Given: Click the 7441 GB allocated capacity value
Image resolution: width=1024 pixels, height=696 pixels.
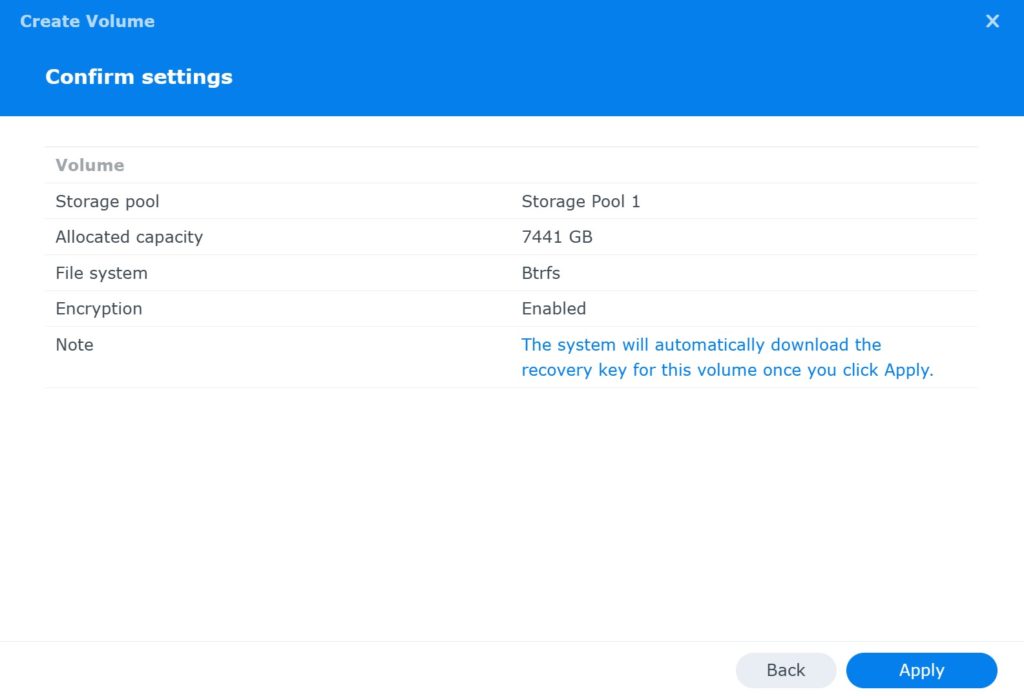Looking at the screenshot, I should coord(556,237).
